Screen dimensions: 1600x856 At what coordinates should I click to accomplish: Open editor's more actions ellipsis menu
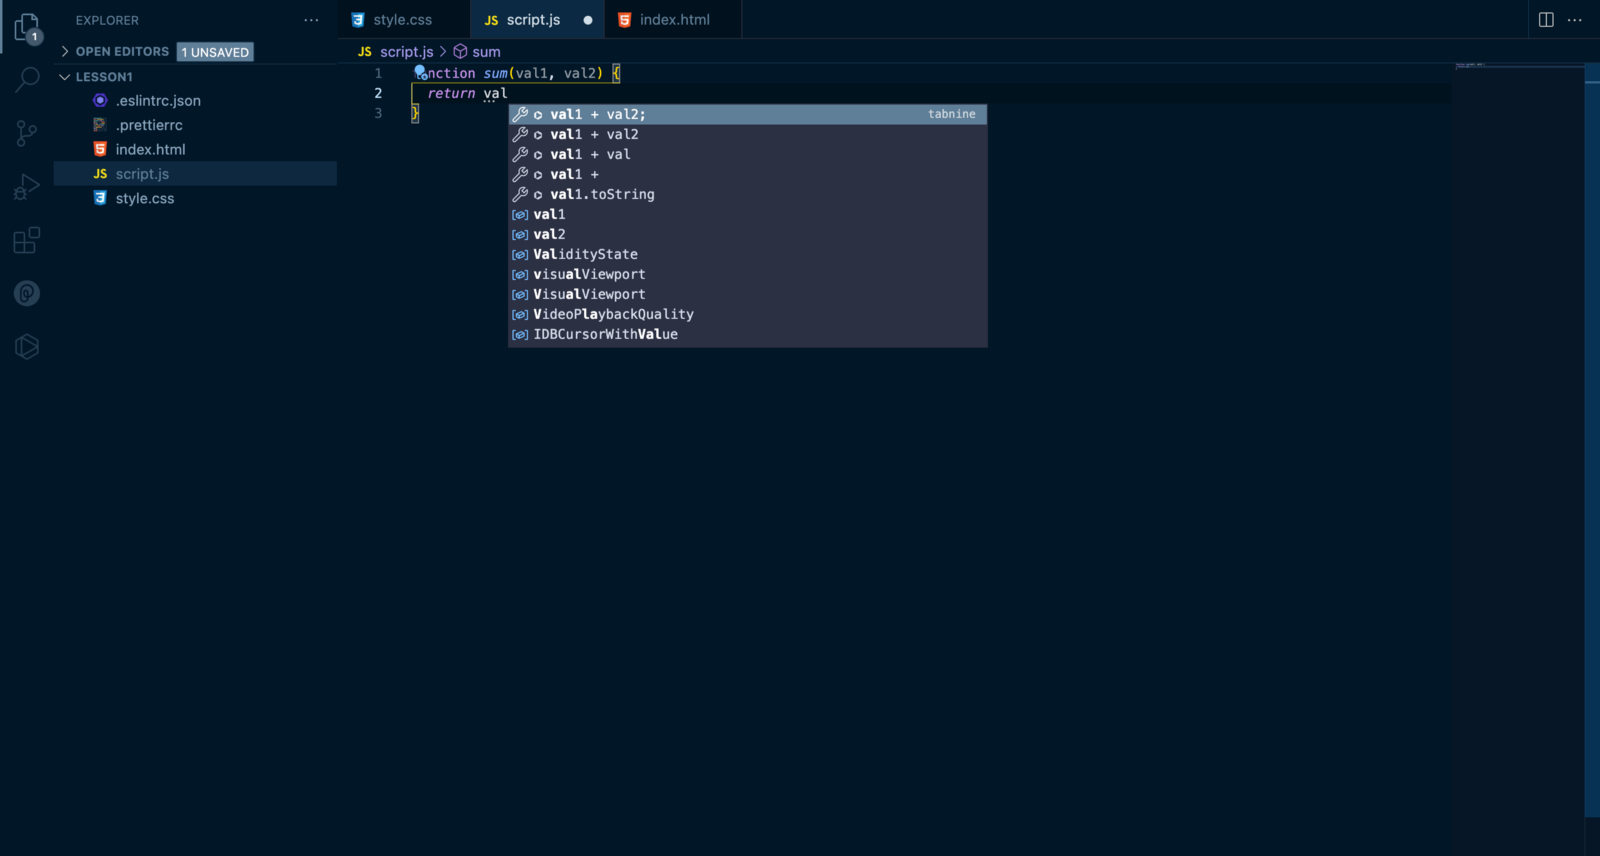1575,20
